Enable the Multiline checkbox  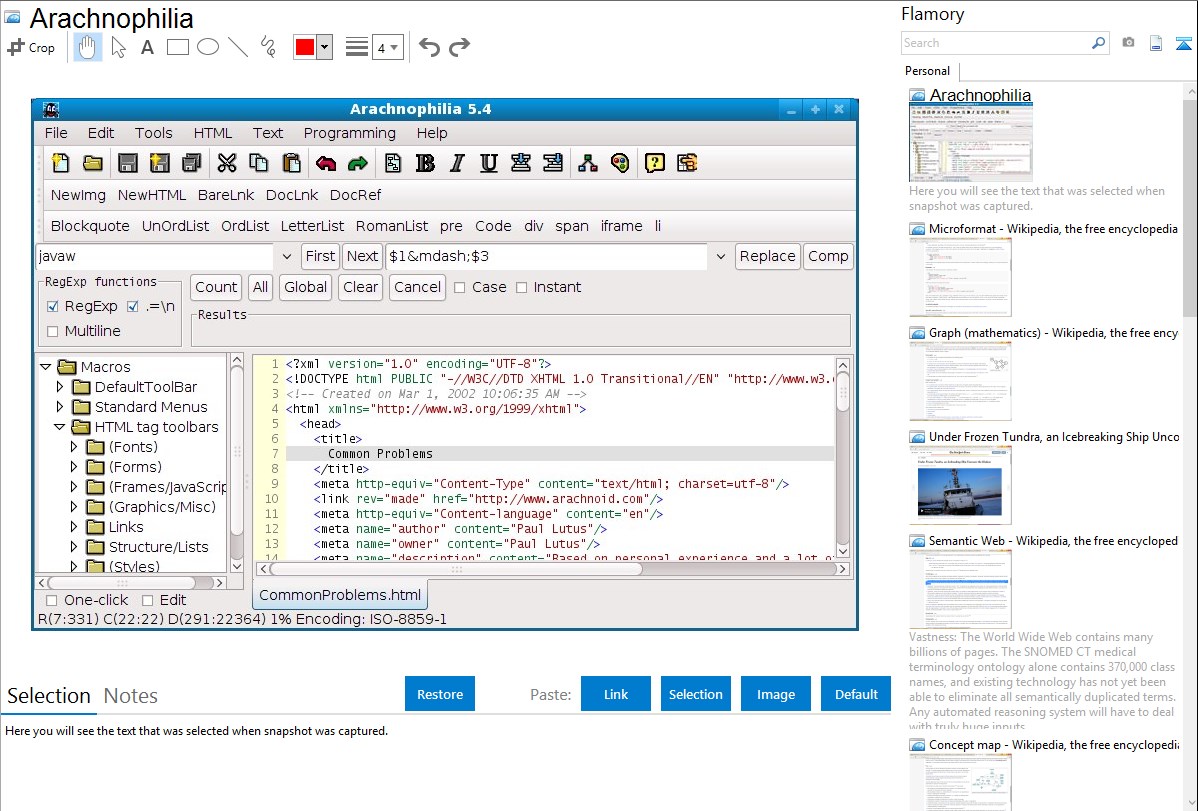(x=53, y=332)
